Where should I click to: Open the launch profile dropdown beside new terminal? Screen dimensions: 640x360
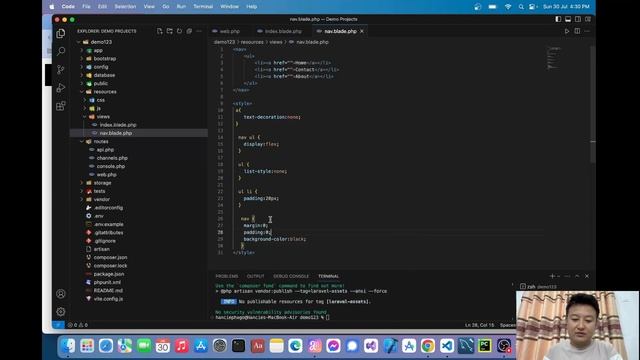[558, 276]
